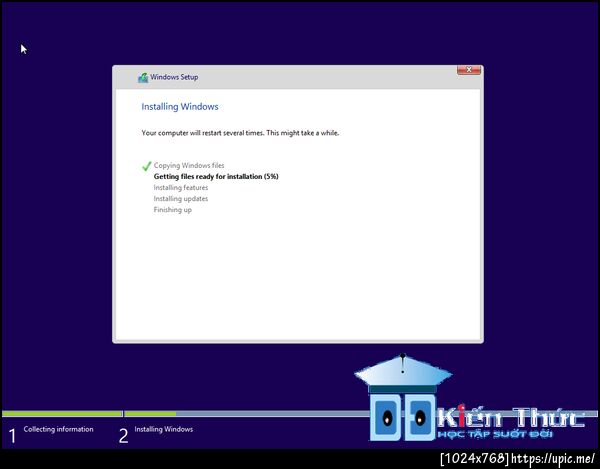
Task: Click the green checkmark beside Copying Windows files
Action: pos(147,166)
